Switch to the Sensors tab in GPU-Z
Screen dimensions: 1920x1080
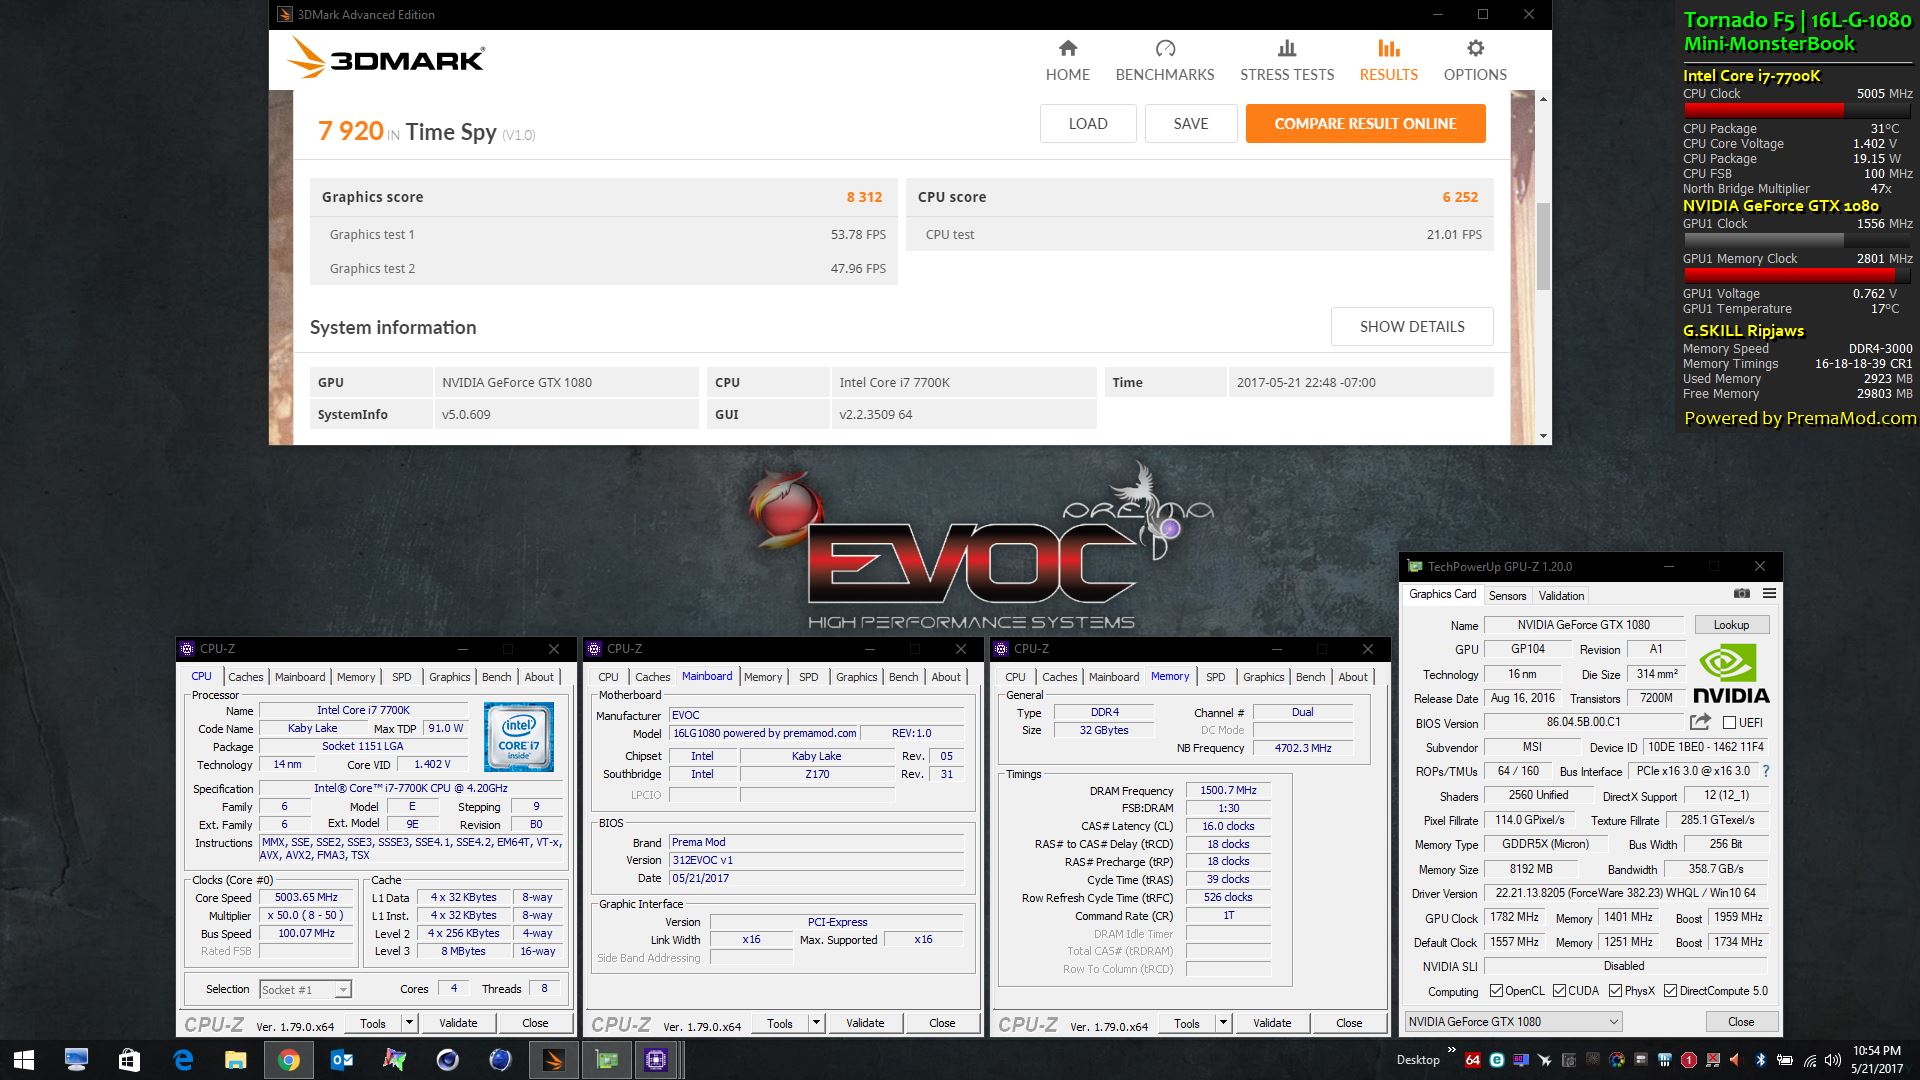click(x=1507, y=596)
